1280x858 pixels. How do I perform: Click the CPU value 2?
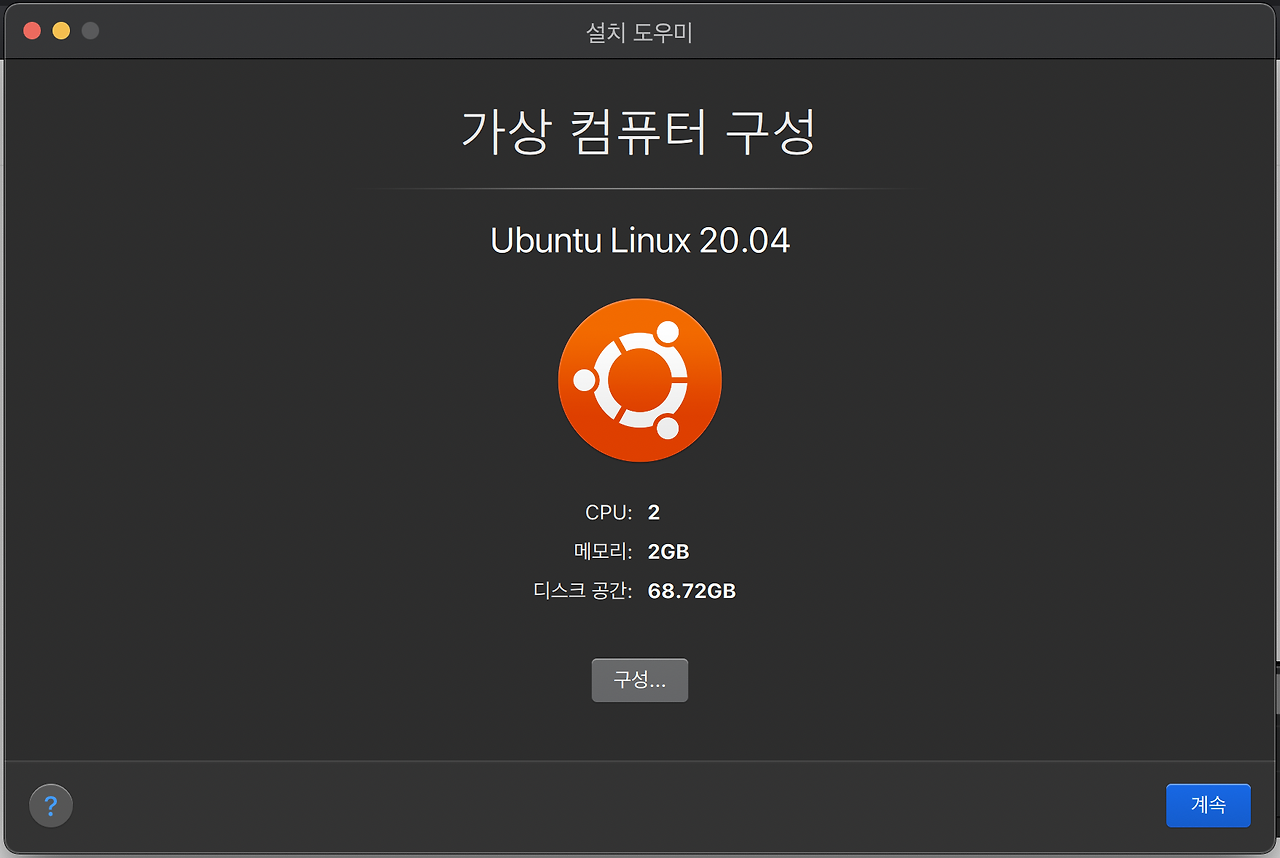pos(654,513)
